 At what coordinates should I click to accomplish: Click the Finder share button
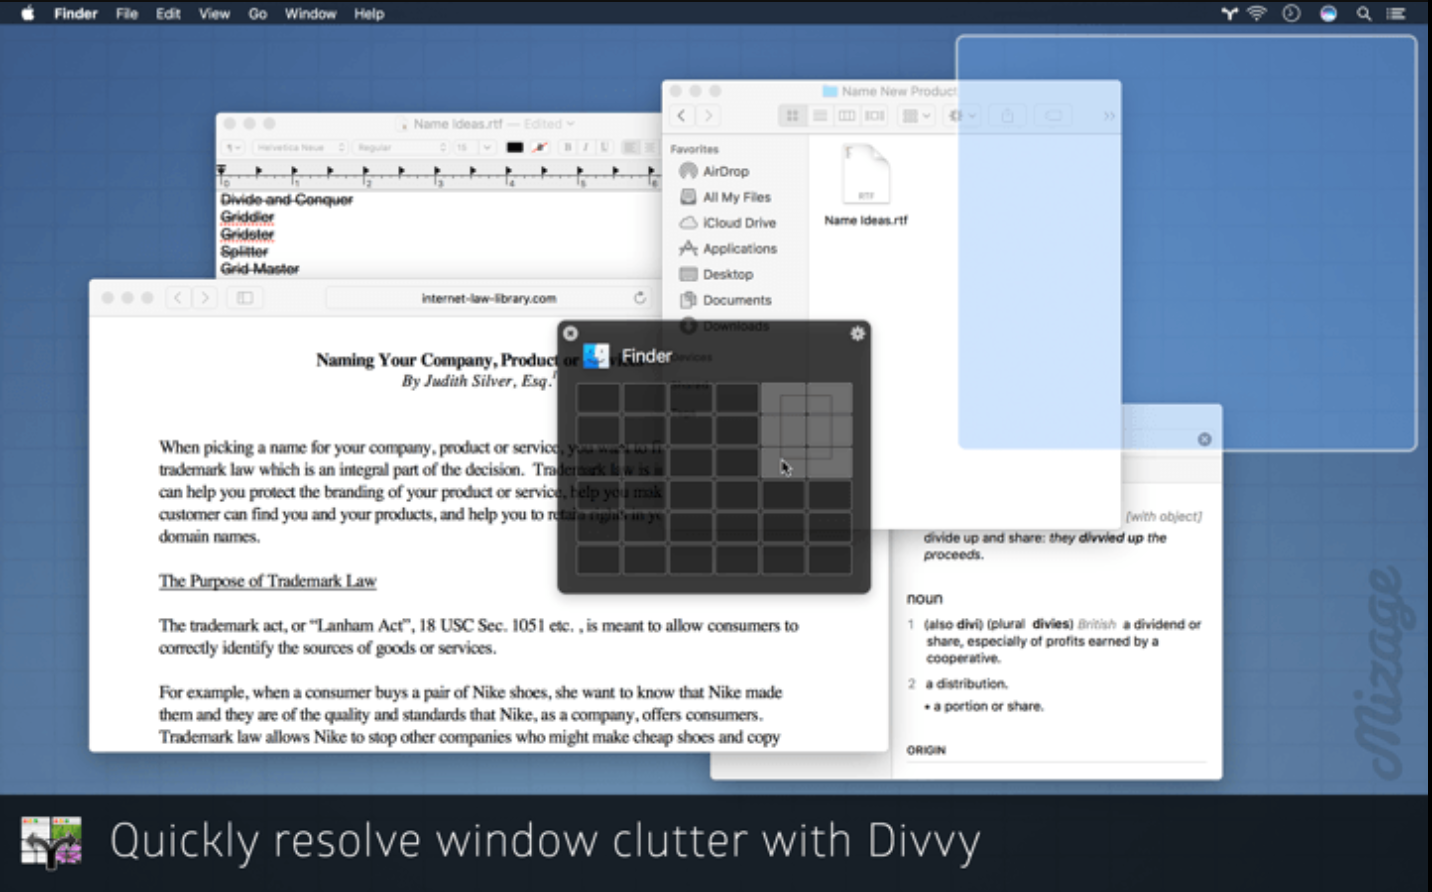1007,116
